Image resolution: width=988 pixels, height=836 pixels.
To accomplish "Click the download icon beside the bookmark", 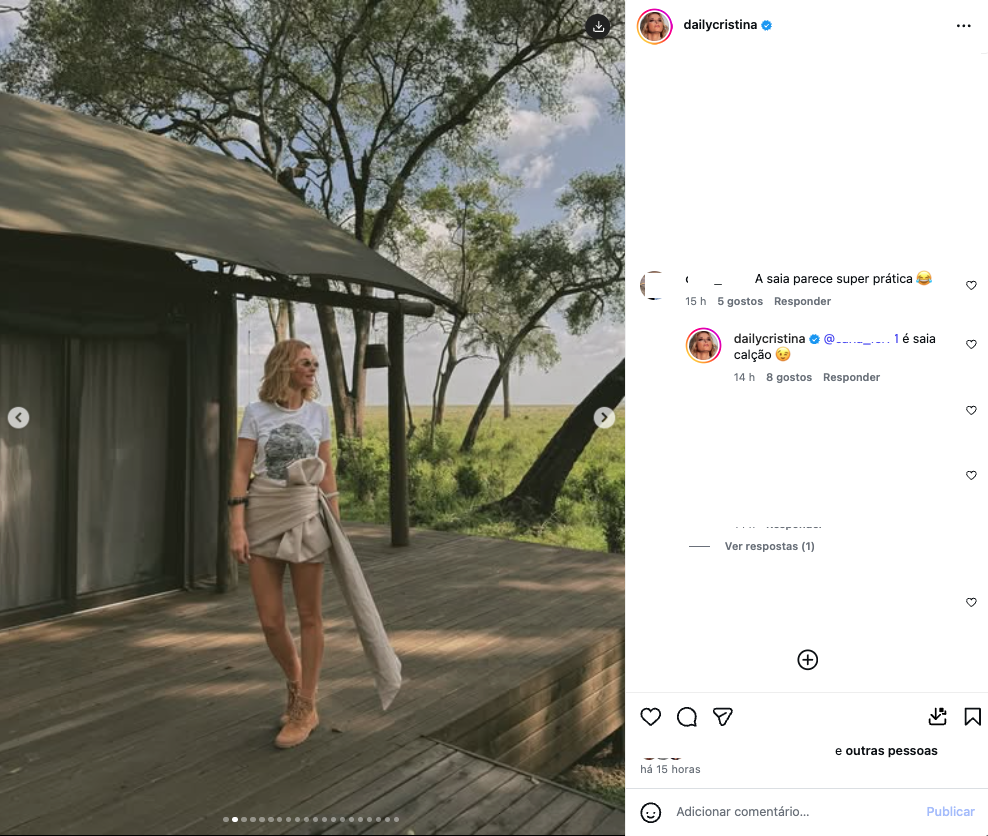I will click(x=937, y=717).
